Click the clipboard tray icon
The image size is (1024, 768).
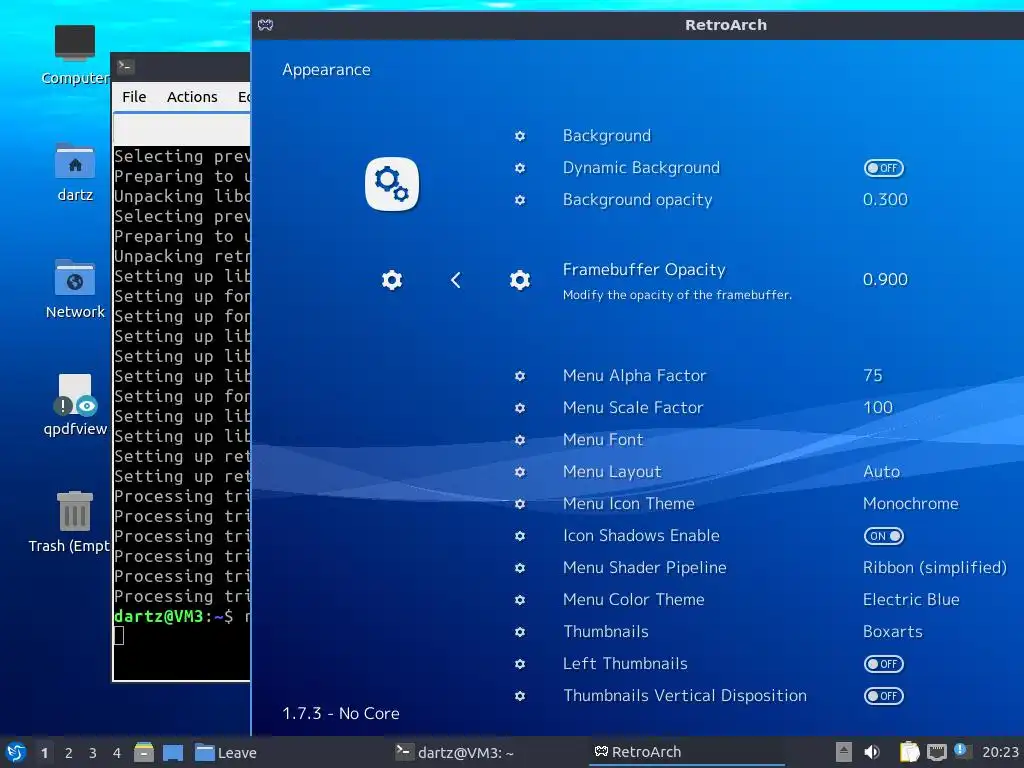[x=909, y=752]
